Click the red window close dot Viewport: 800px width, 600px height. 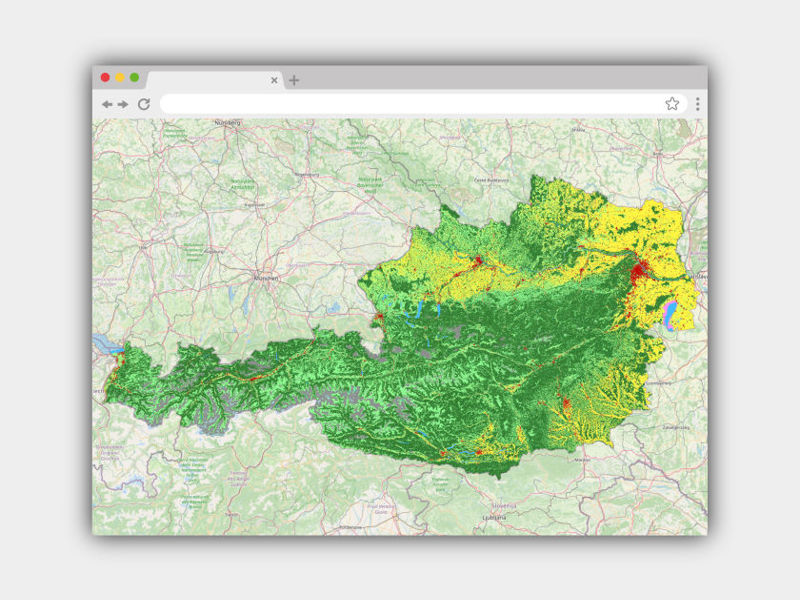tap(105, 78)
